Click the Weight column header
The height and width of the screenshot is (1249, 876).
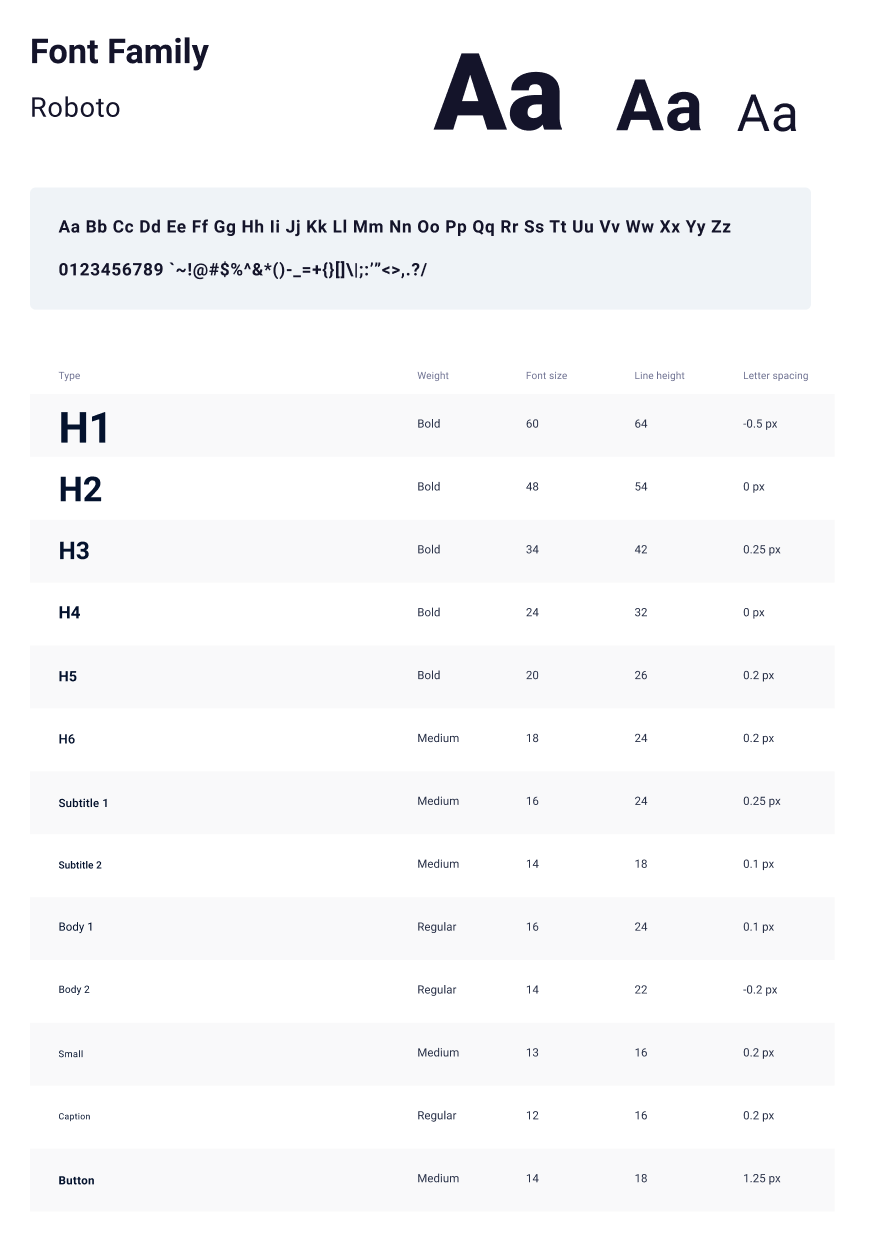(433, 376)
